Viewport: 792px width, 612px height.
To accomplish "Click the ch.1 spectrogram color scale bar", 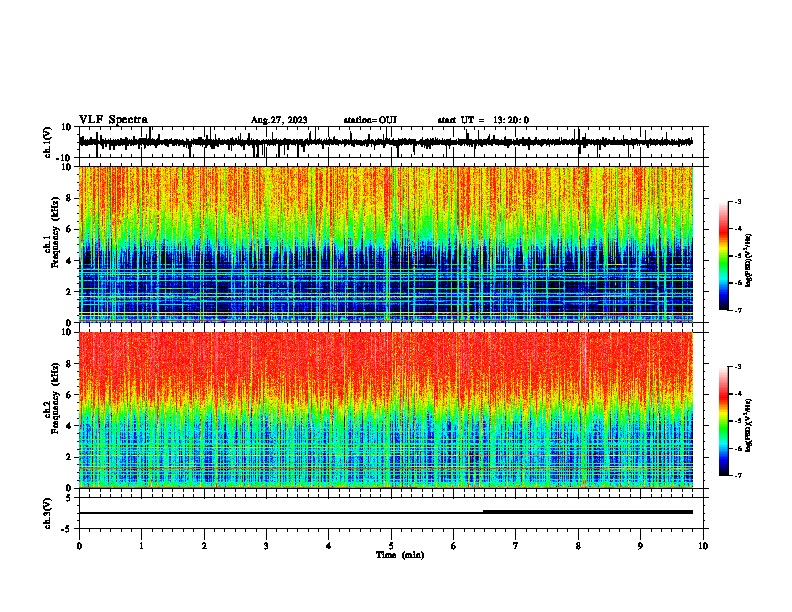I will coord(723,256).
